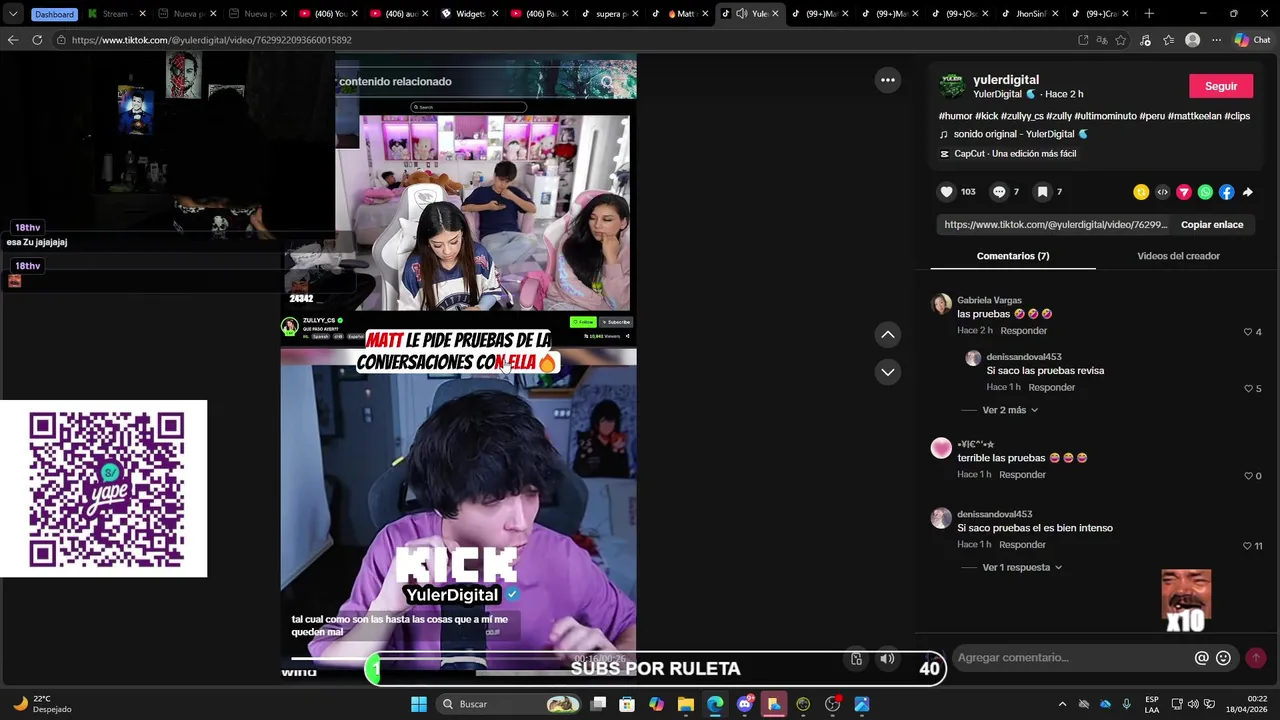Image resolution: width=1280 pixels, height=720 pixels.
Task: Open the browser favorites list icon
Action: 1168,40
